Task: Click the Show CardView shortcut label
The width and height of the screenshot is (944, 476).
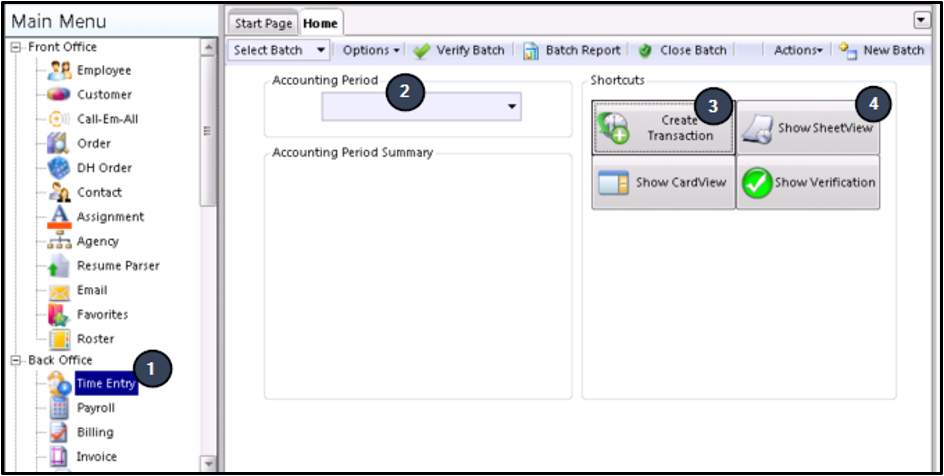Action: [x=681, y=182]
